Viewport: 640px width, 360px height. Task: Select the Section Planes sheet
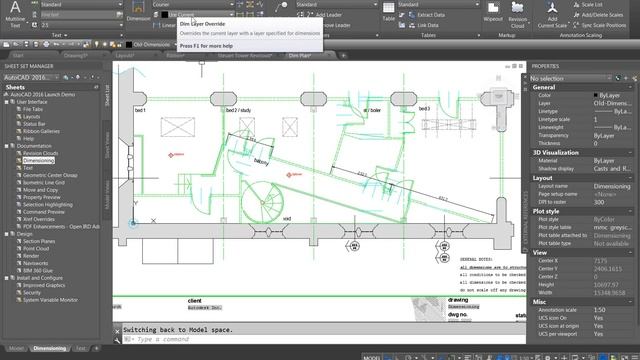pos(39,241)
